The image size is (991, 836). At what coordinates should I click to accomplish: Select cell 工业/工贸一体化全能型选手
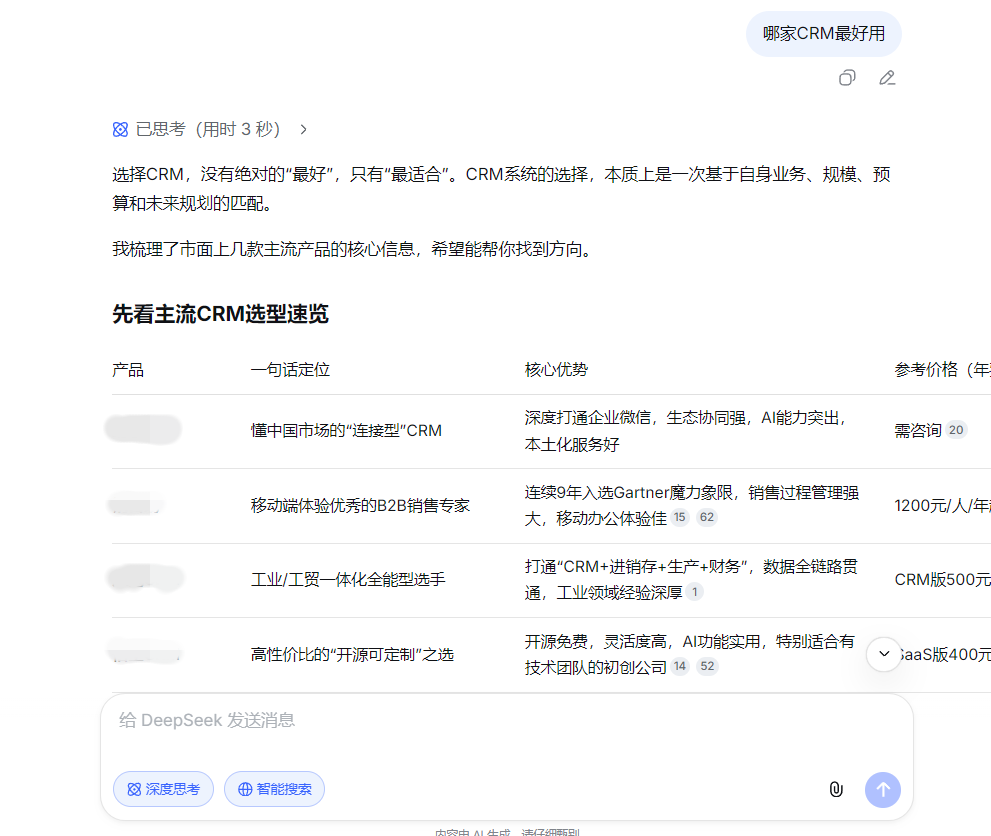click(348, 579)
